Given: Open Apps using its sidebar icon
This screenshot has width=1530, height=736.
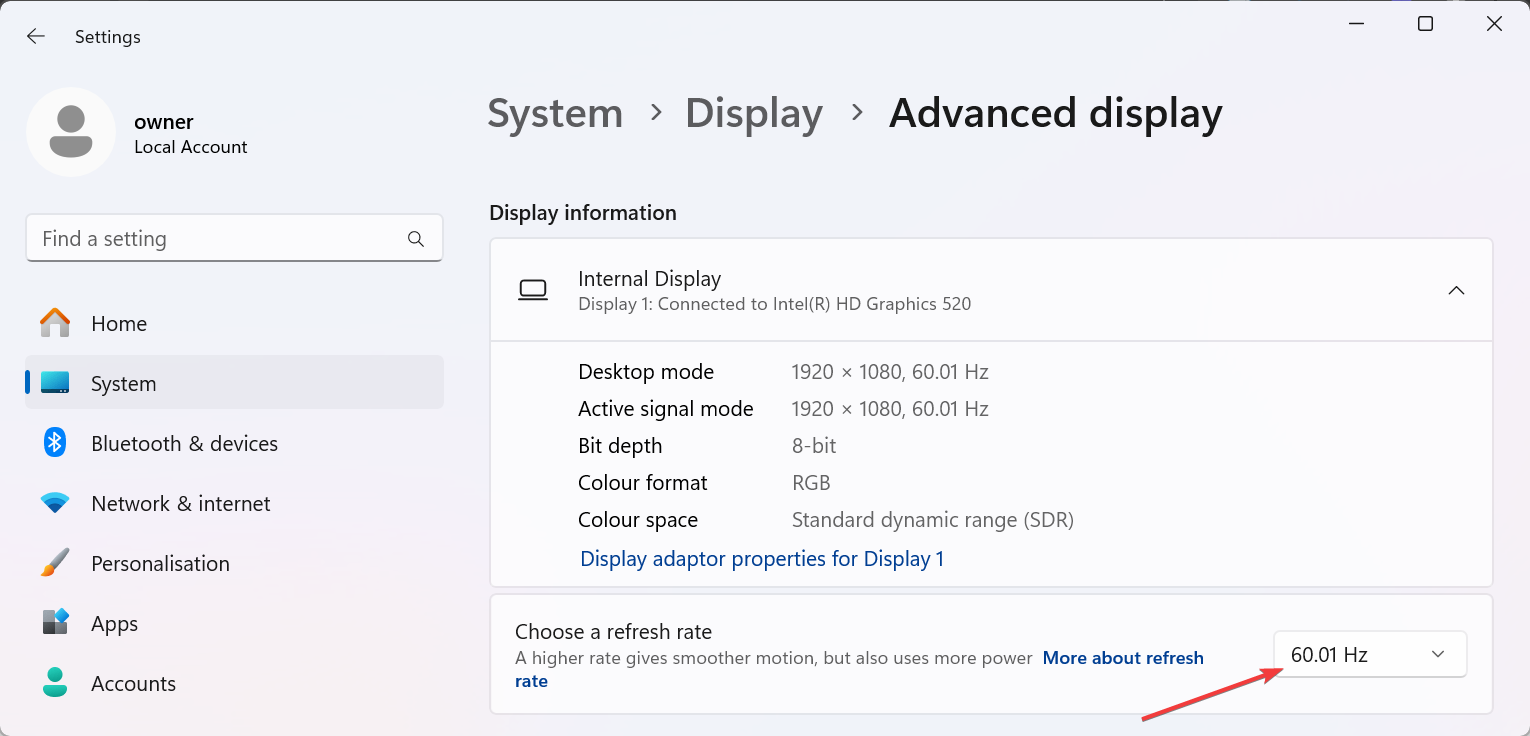Looking at the screenshot, I should (55, 623).
